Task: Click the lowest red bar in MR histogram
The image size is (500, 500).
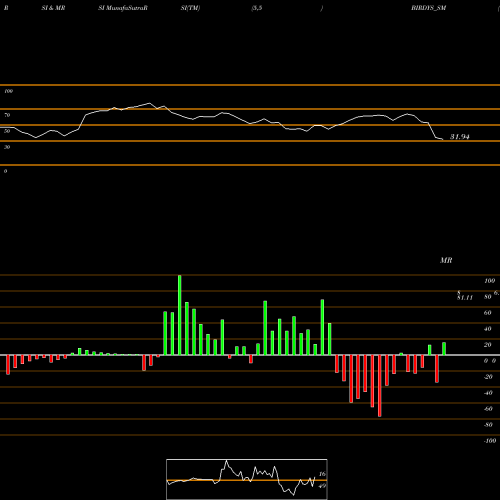Action: (x=380, y=386)
